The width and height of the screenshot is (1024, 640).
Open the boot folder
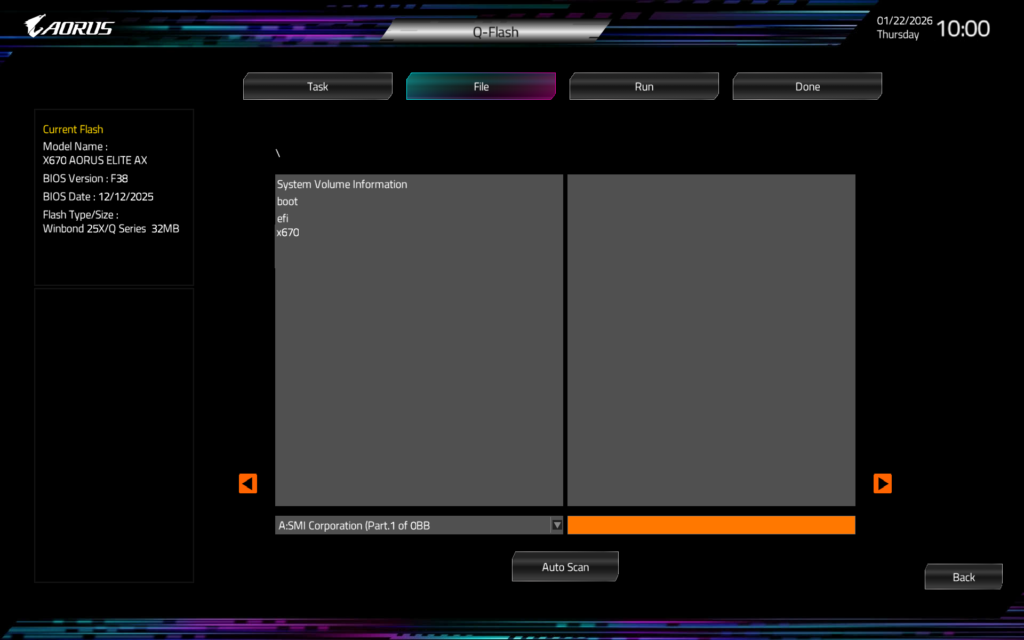point(288,202)
